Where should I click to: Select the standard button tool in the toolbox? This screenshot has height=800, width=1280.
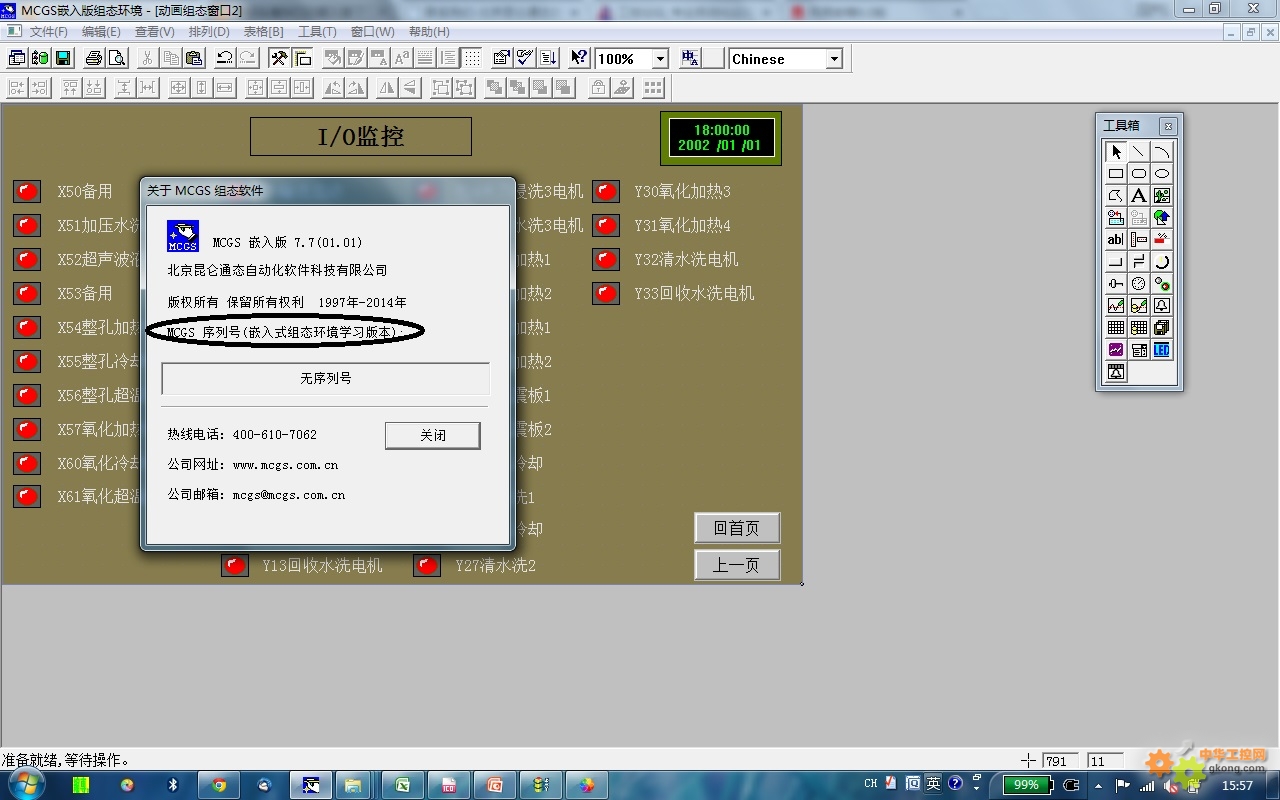click(1116, 262)
